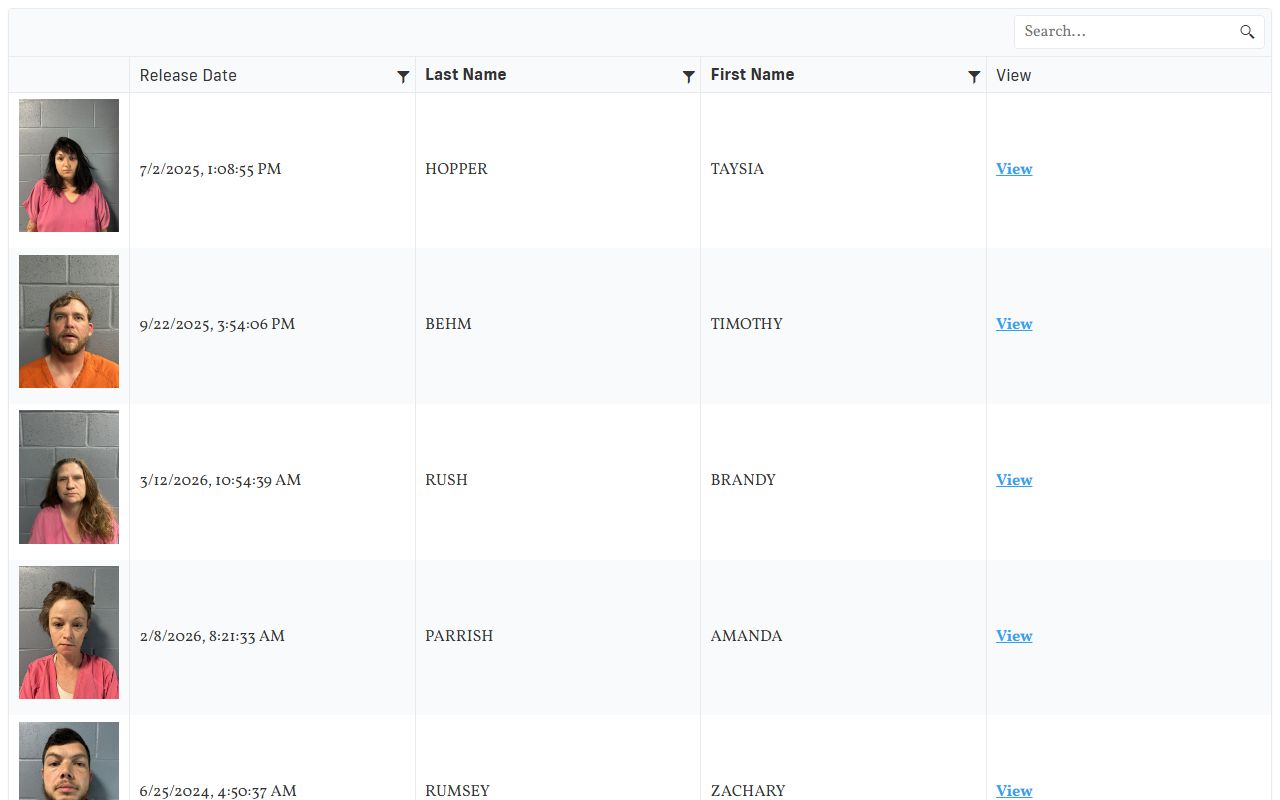Screen dimensions: 1280x800
Task: Sort by First Name column header
Action: (x=752, y=74)
